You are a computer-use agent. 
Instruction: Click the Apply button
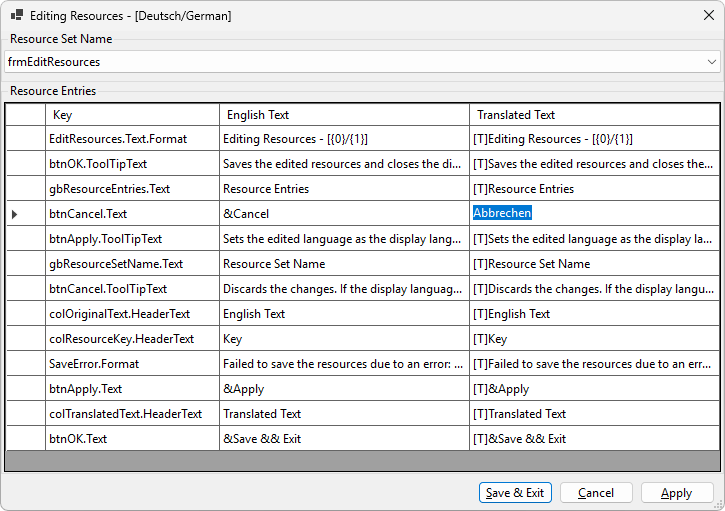[676, 493]
